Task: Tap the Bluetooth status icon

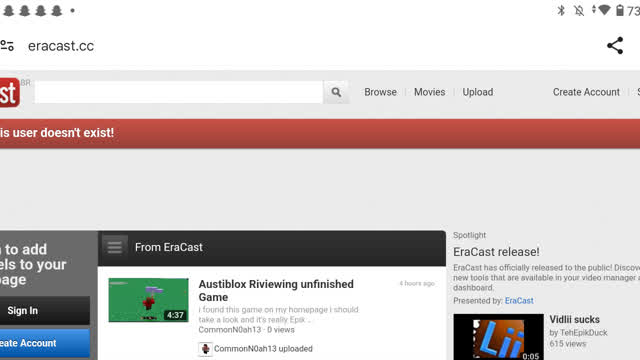Action: pos(561,11)
